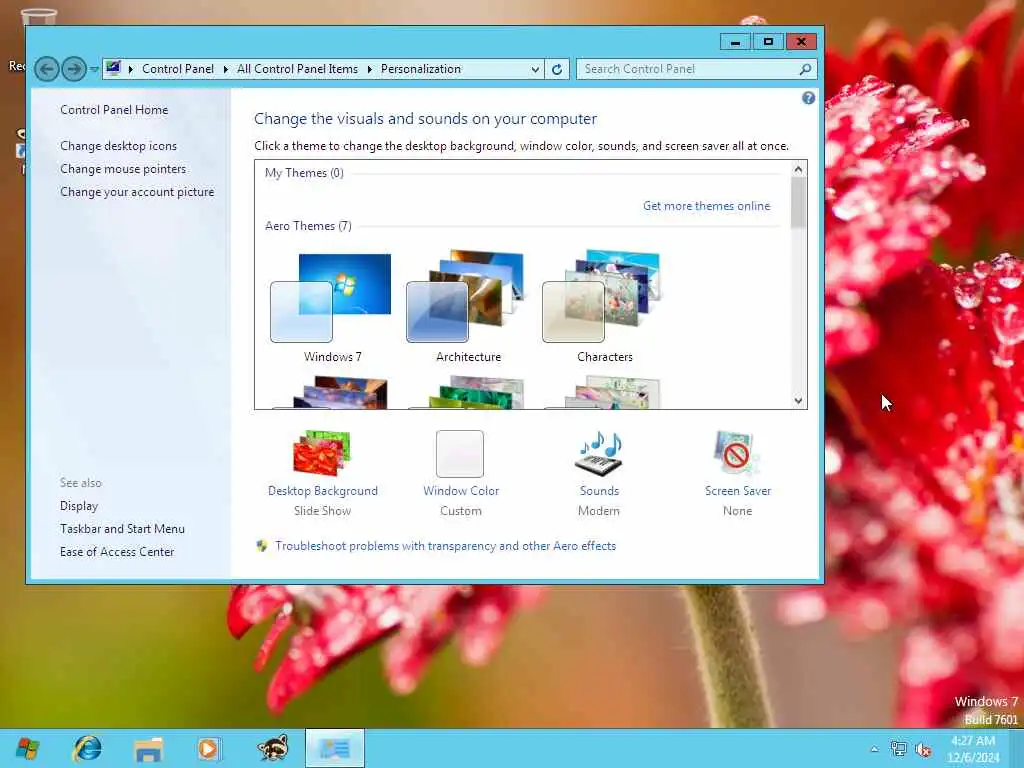Open the recent pages dropdown arrow
1024x768 pixels.
point(94,69)
